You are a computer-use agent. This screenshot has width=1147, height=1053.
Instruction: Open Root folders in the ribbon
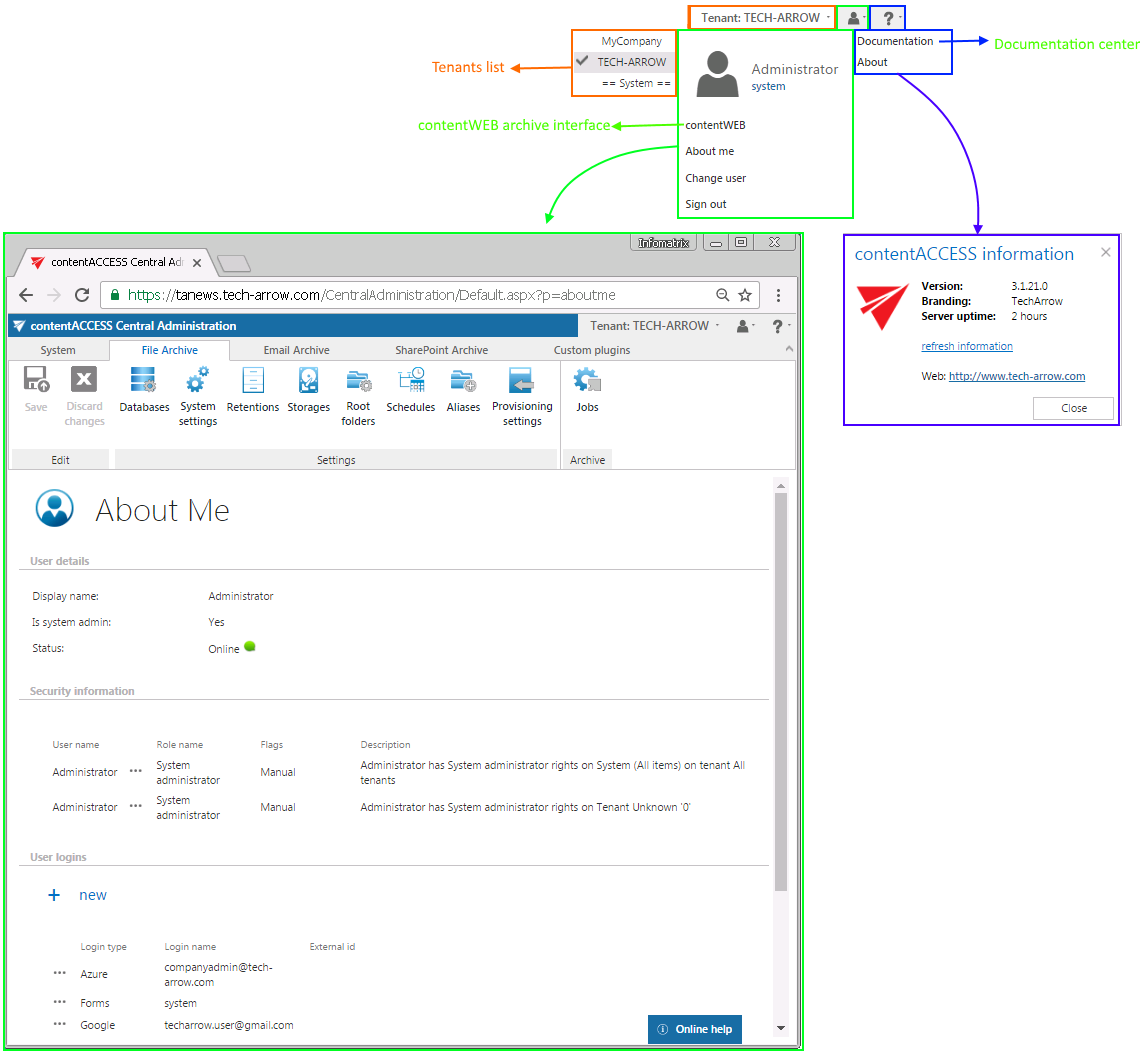pos(358,397)
